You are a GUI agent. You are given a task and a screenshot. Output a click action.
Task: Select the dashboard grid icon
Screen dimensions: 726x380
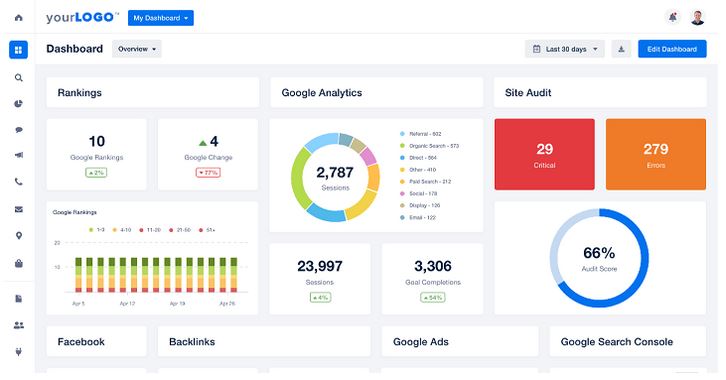point(19,50)
